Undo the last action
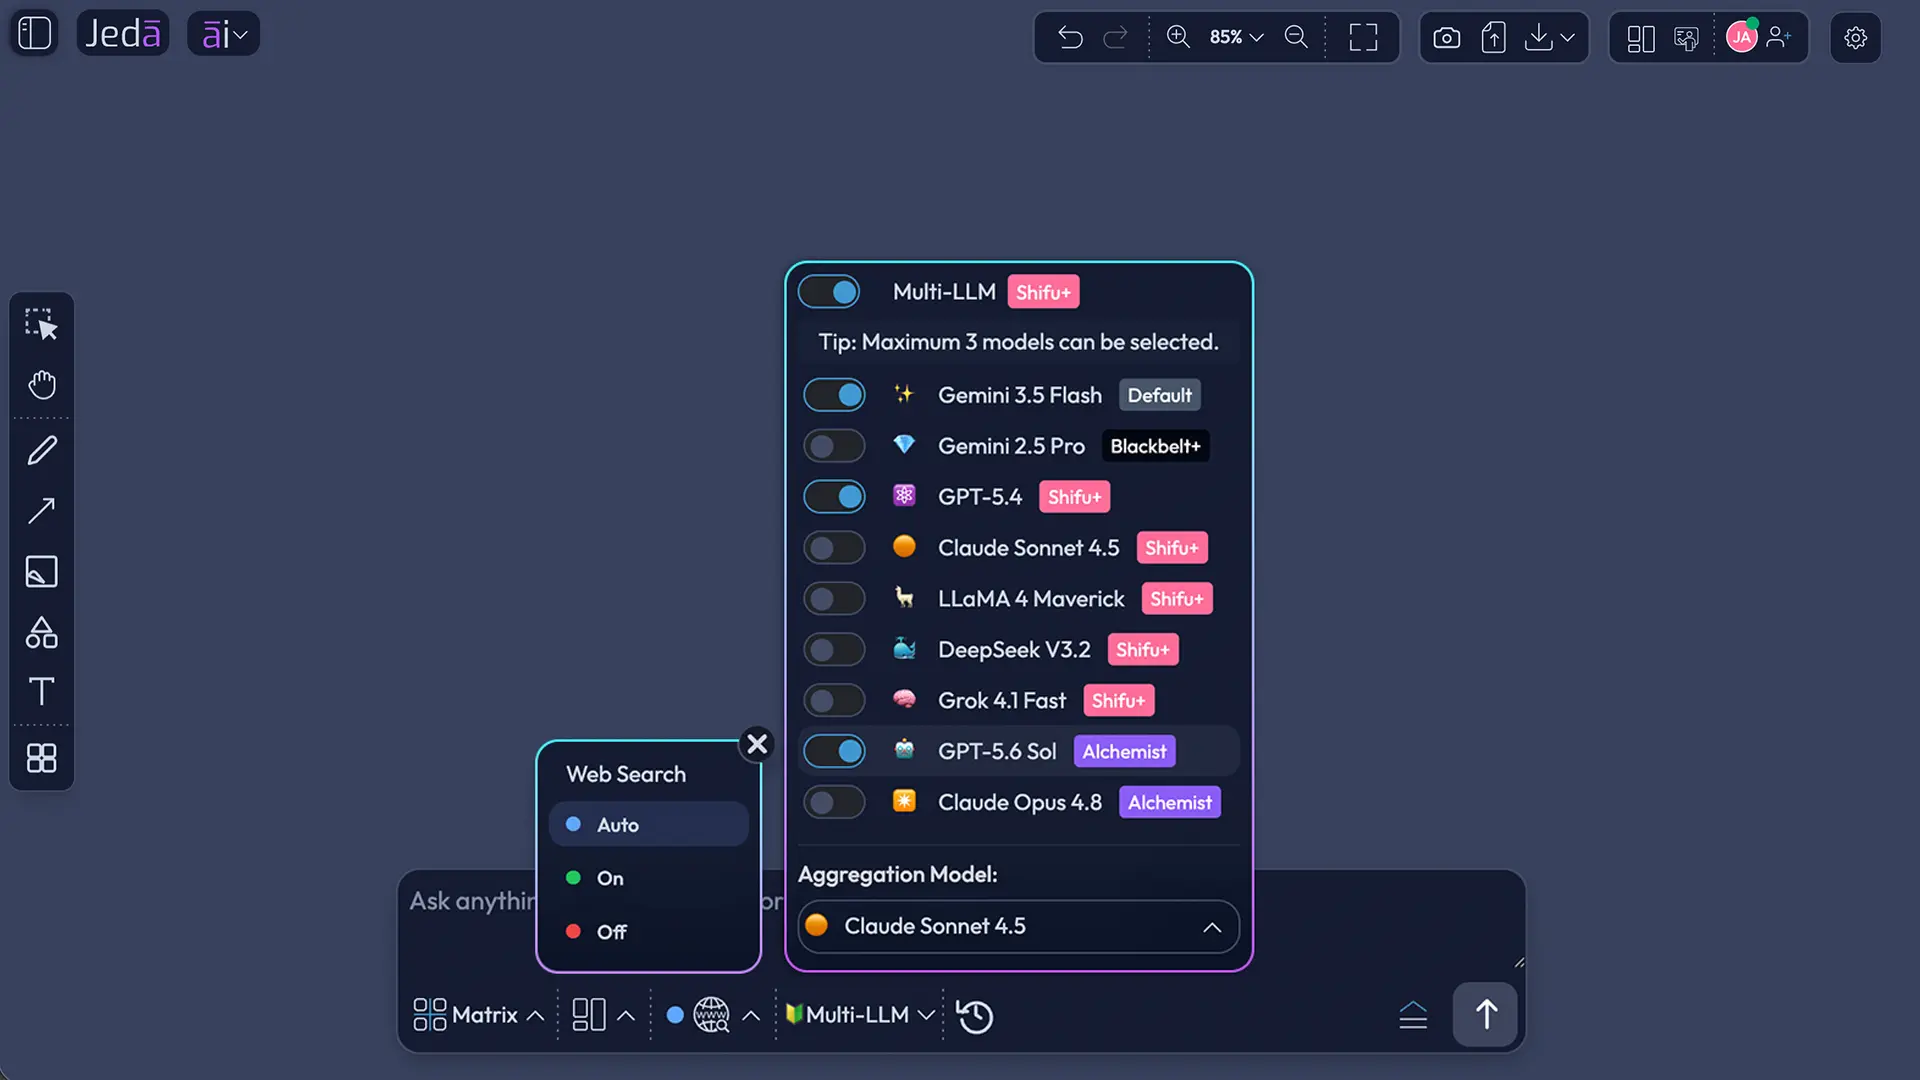Image resolution: width=1920 pixels, height=1080 pixels. pos(1070,37)
